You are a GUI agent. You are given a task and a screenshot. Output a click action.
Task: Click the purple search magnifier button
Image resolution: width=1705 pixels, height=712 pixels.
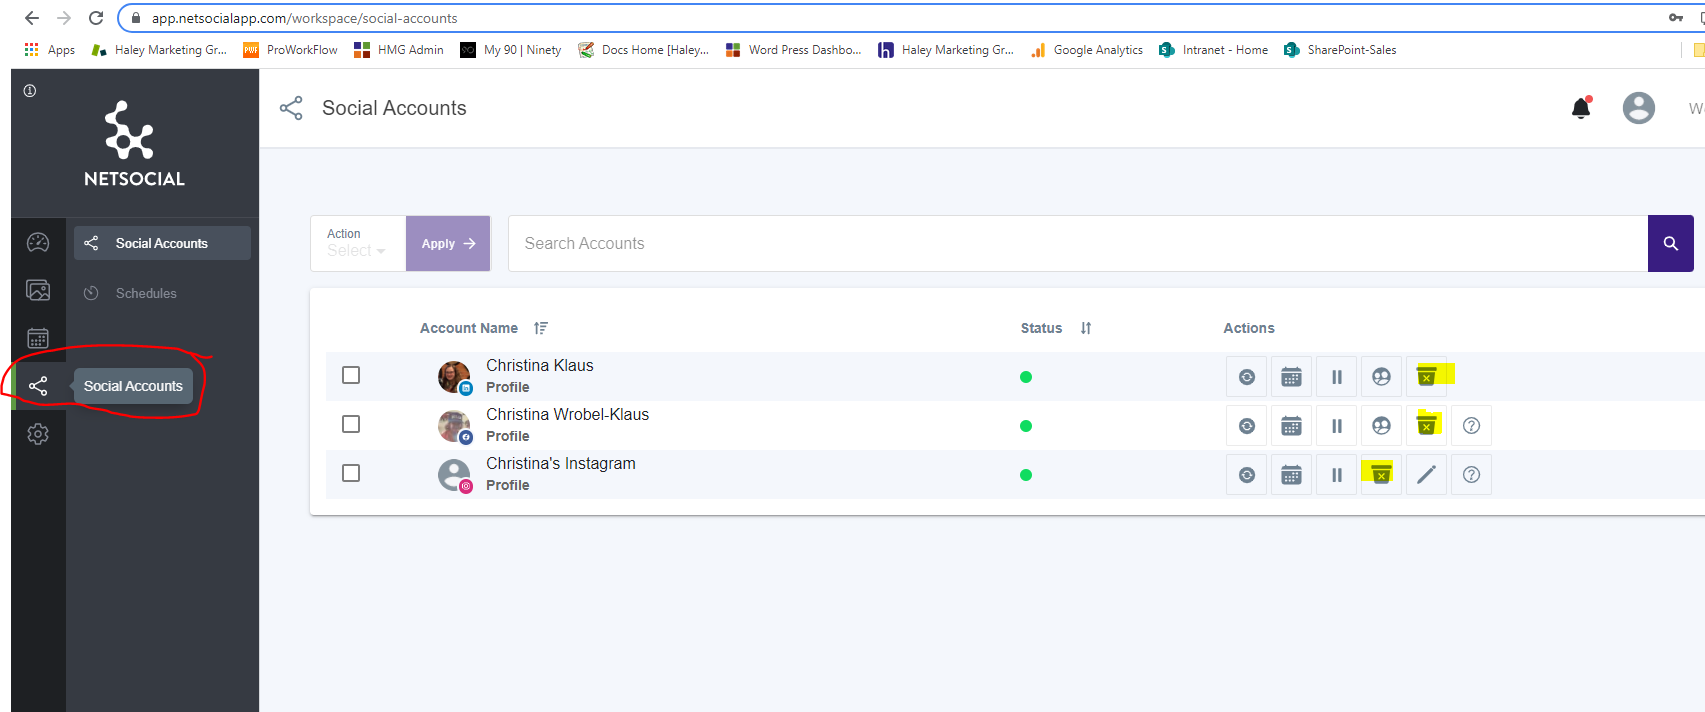[x=1670, y=243]
